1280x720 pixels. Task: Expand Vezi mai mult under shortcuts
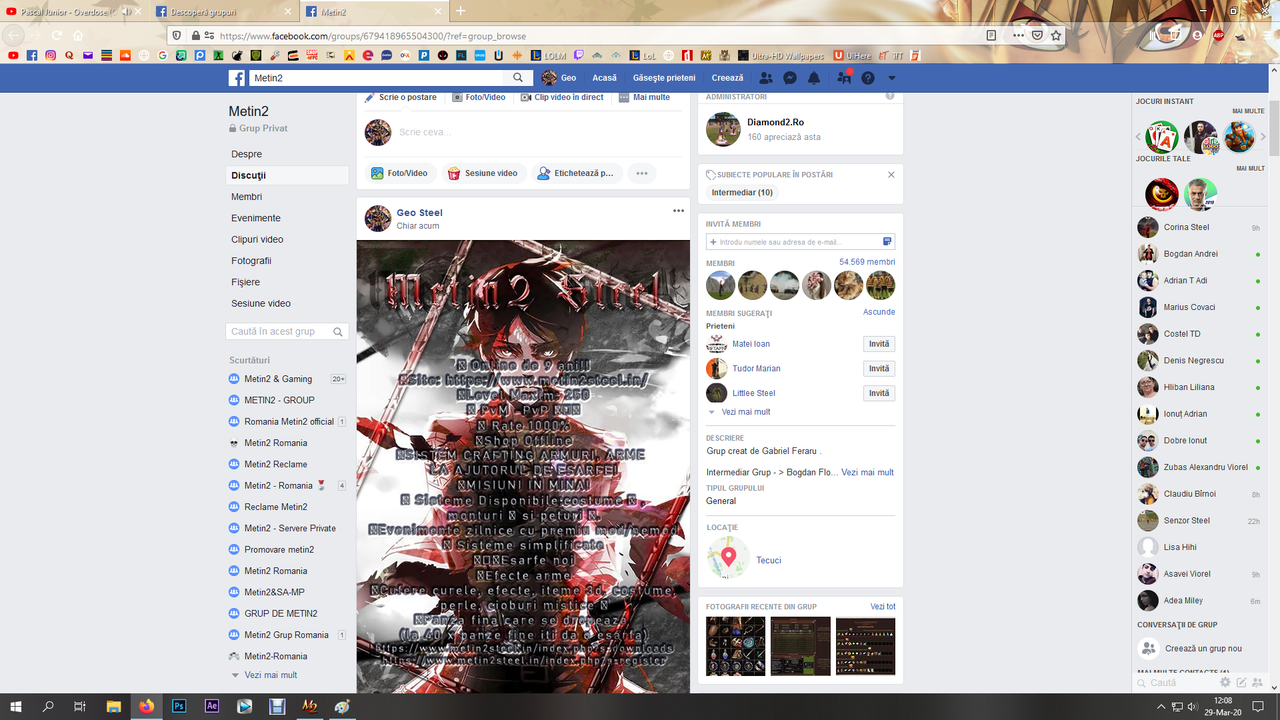coord(270,675)
